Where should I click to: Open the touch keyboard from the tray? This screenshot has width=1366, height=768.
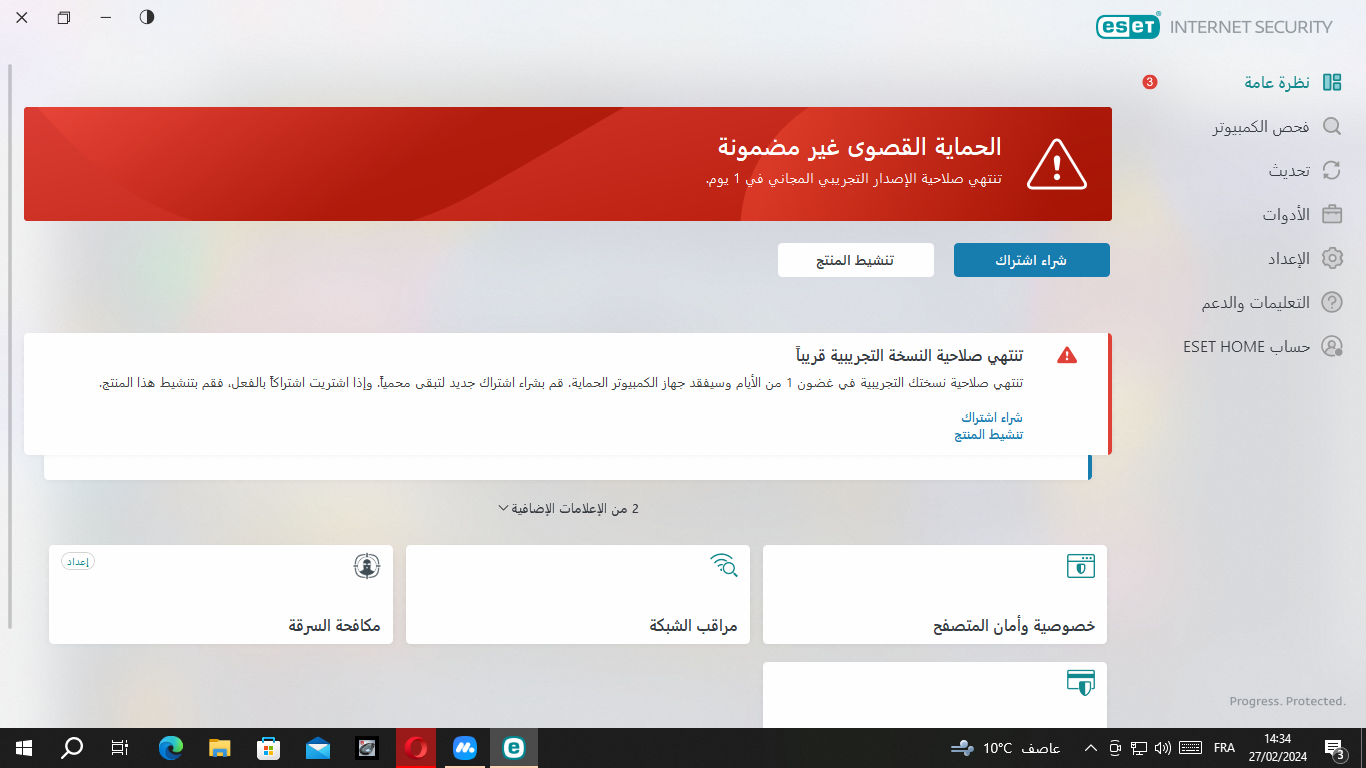coord(1190,748)
